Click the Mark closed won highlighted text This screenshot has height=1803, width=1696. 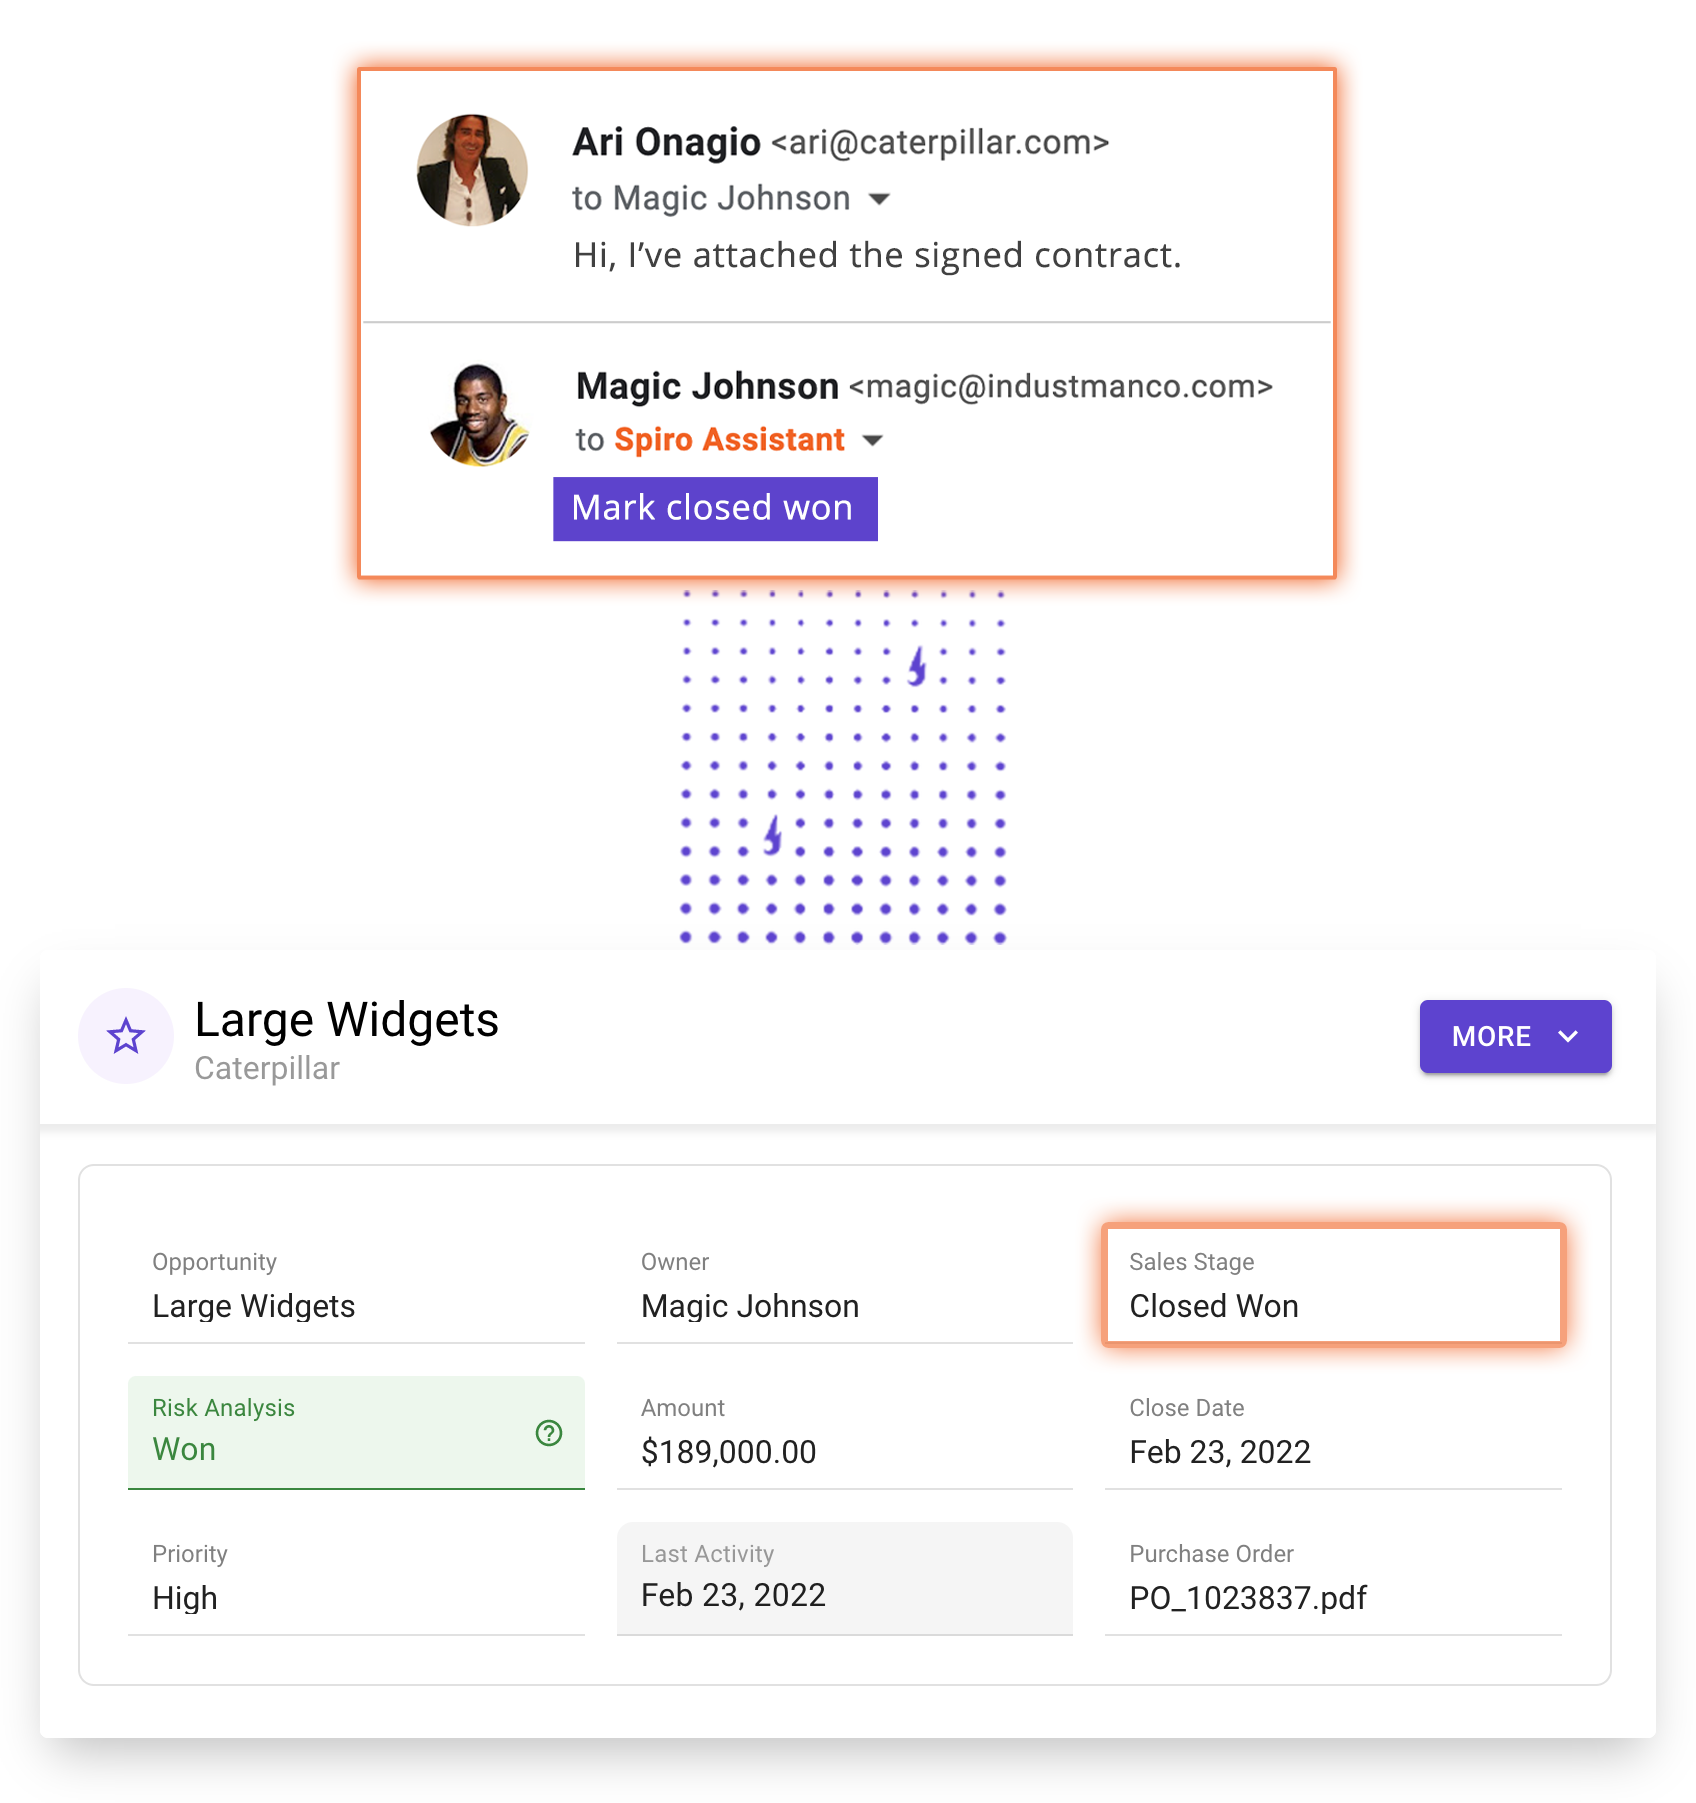[715, 509]
